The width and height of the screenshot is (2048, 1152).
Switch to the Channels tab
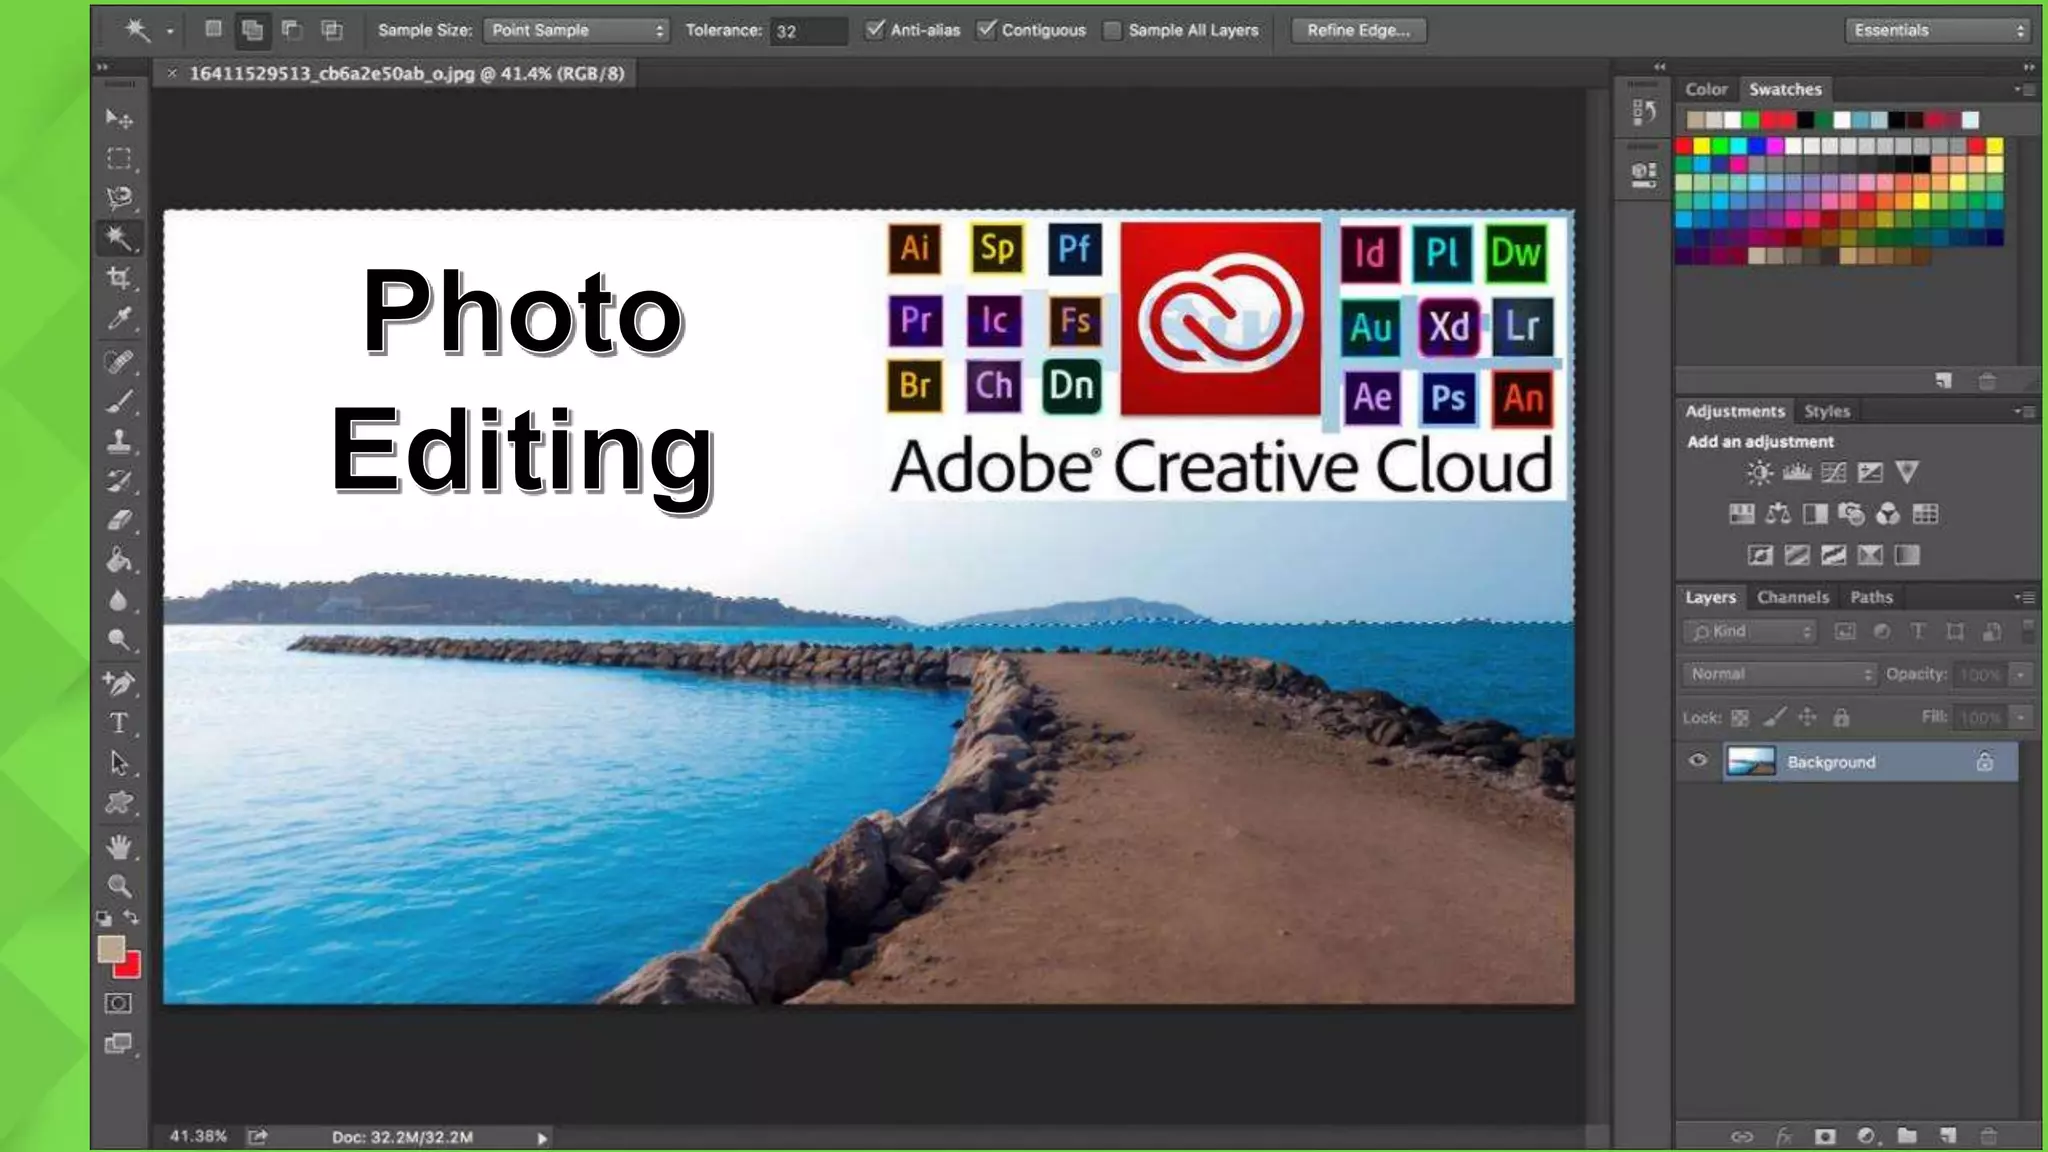pos(1792,597)
